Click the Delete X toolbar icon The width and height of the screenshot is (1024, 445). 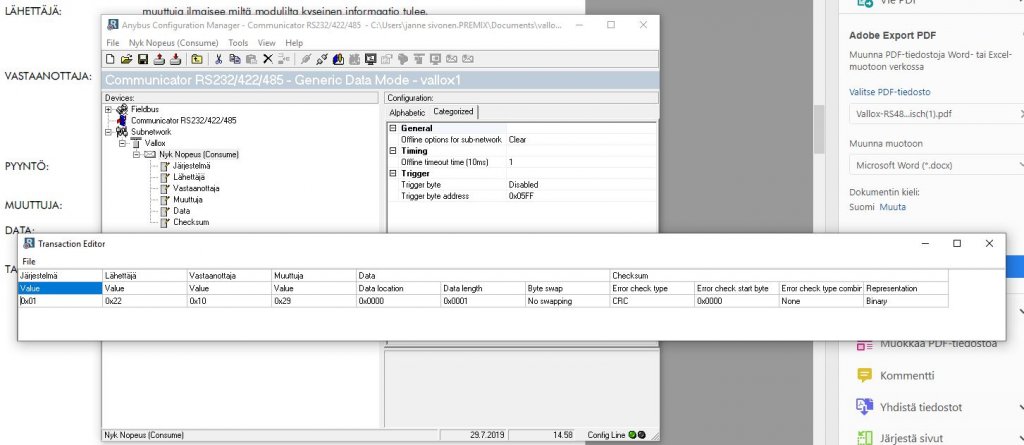point(267,59)
